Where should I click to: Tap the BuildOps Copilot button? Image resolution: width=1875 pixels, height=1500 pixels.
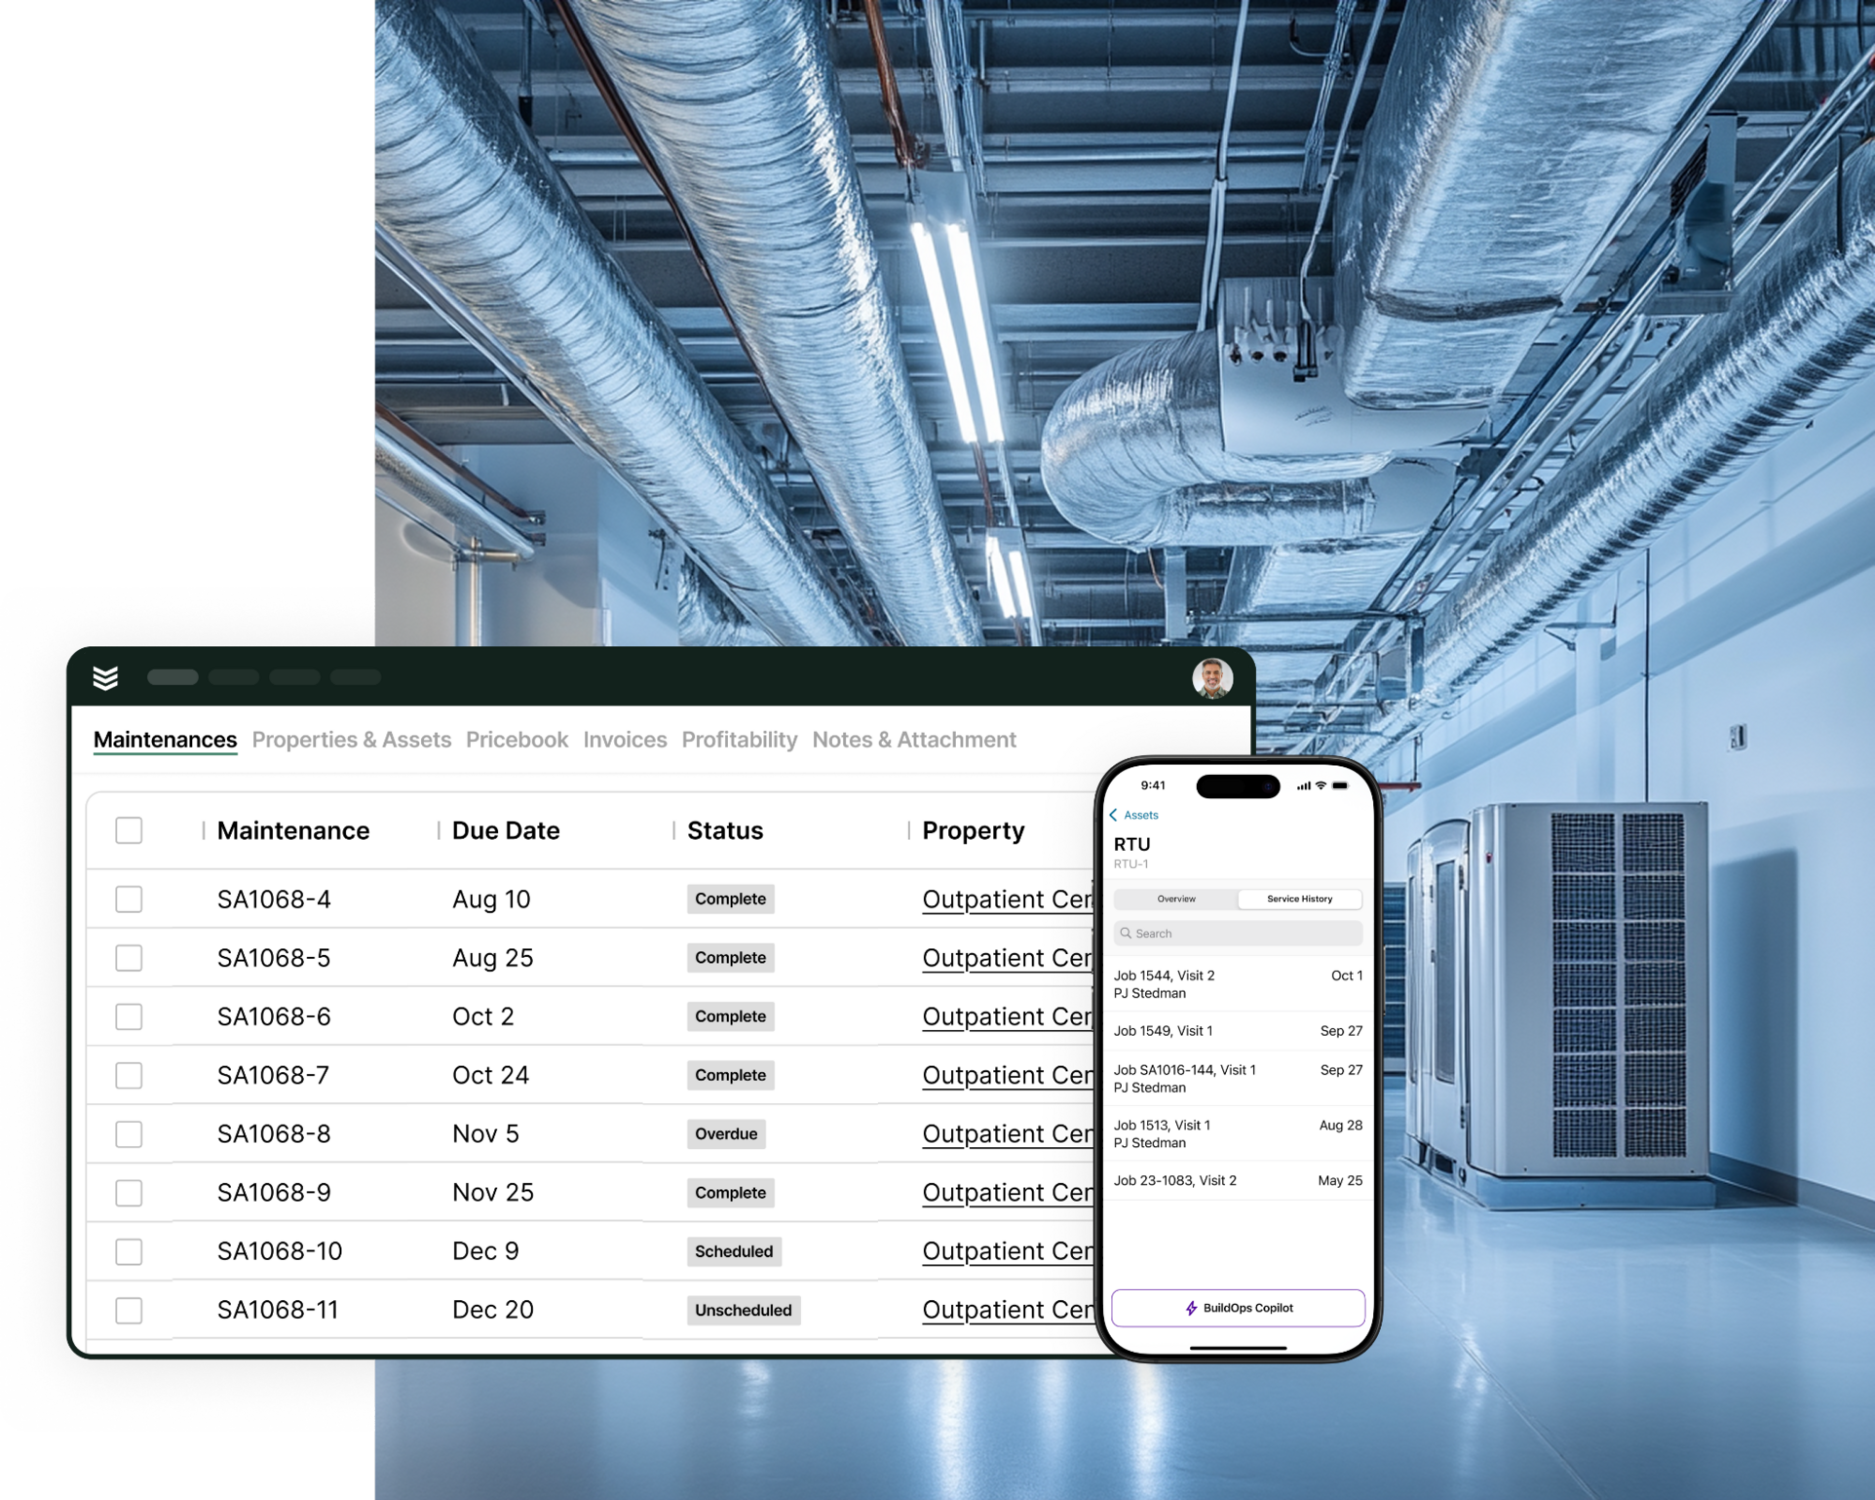[1237, 1307]
